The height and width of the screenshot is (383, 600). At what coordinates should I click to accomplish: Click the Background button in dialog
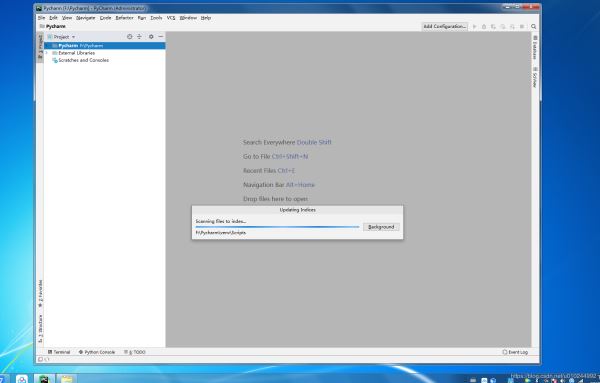click(381, 227)
